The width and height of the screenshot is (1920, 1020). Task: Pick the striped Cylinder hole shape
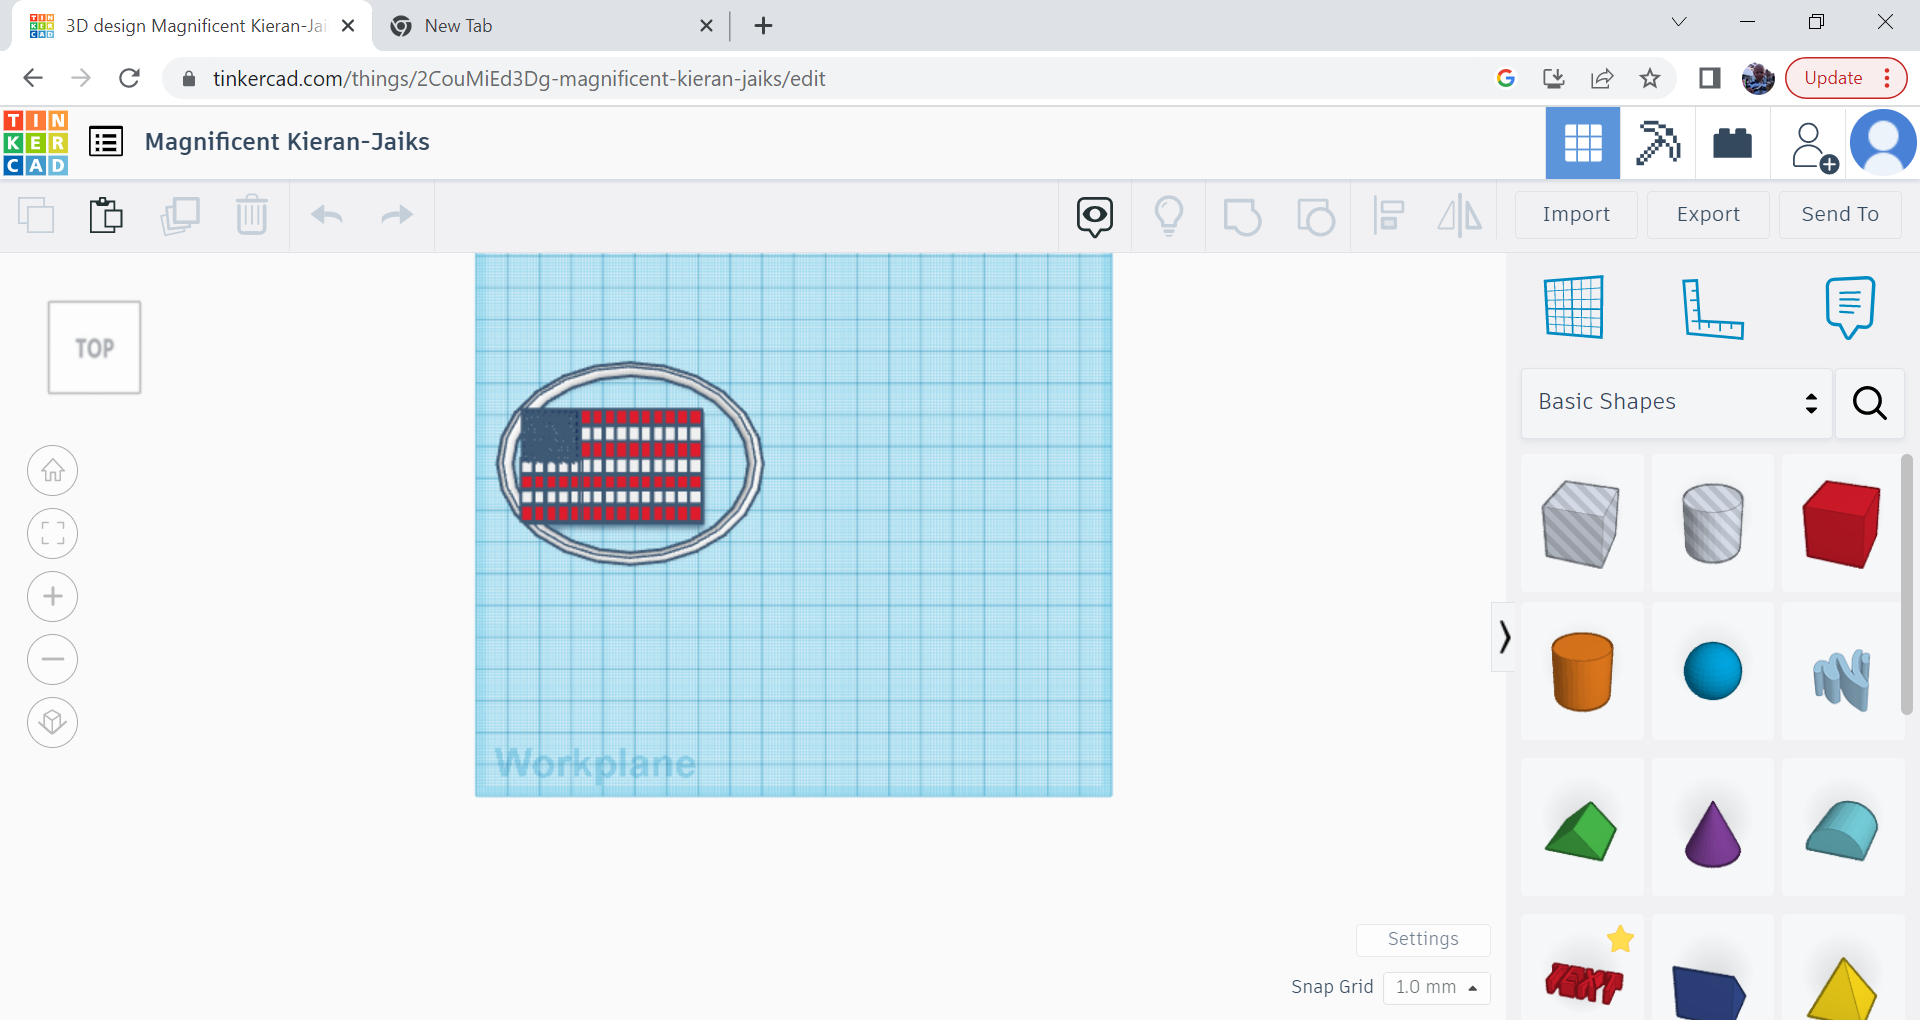(x=1712, y=523)
